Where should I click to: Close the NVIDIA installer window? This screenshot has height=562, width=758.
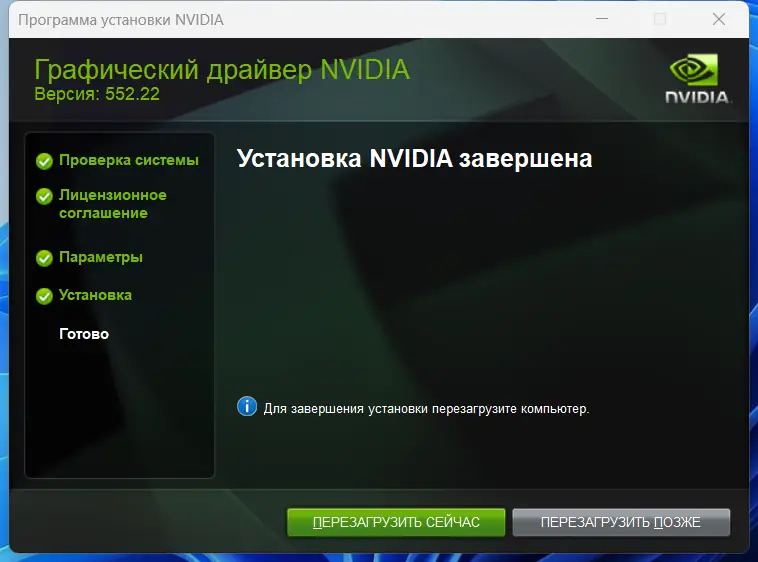point(719,19)
